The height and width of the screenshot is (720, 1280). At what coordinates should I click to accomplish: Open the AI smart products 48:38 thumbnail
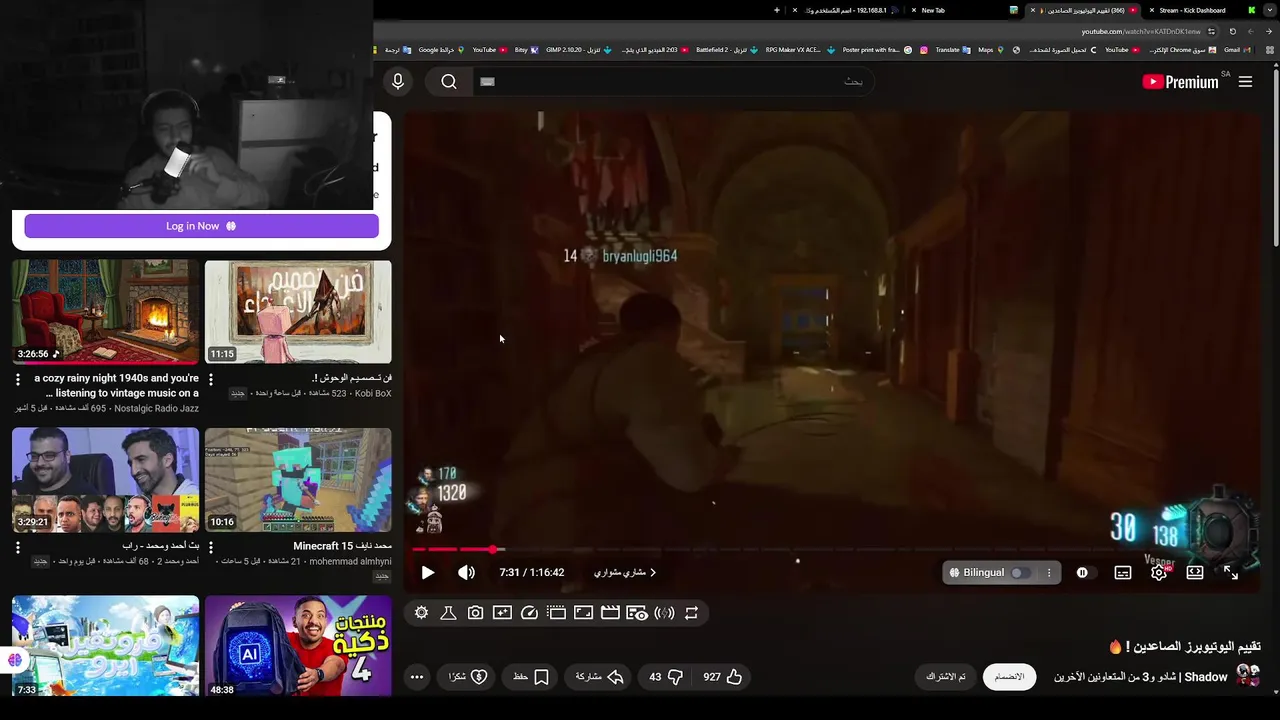point(298,647)
